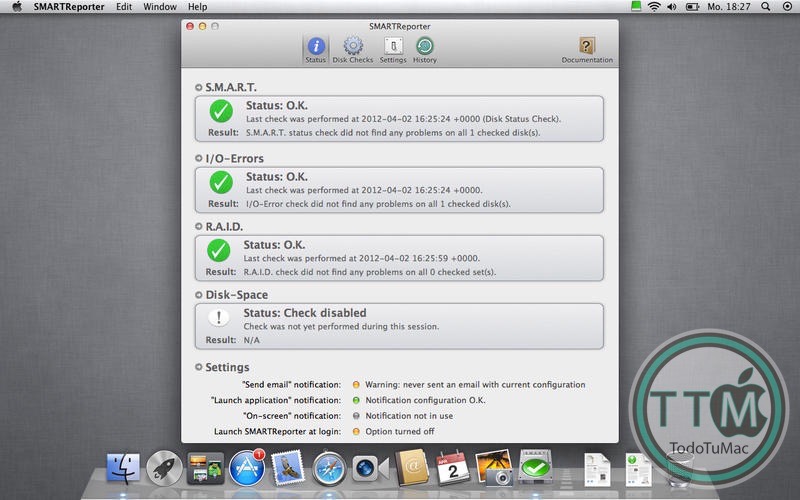This screenshot has width=800, height=500.
Task: Click the menu bar clock Mo. 18:27
Action: 729,7
